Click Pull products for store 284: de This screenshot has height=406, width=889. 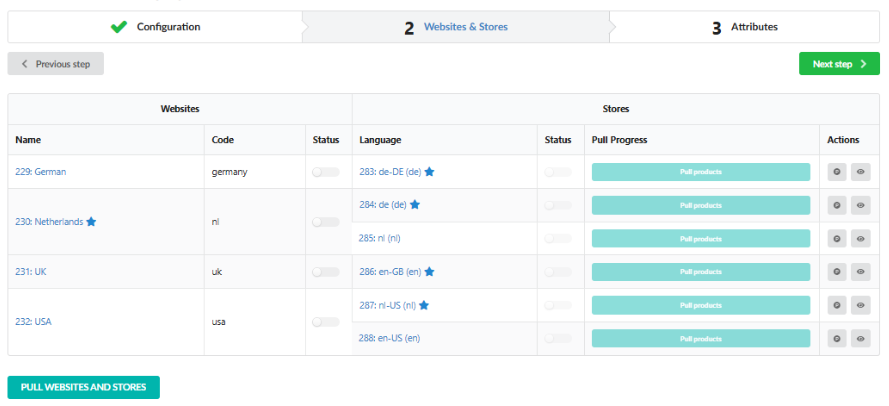click(701, 205)
